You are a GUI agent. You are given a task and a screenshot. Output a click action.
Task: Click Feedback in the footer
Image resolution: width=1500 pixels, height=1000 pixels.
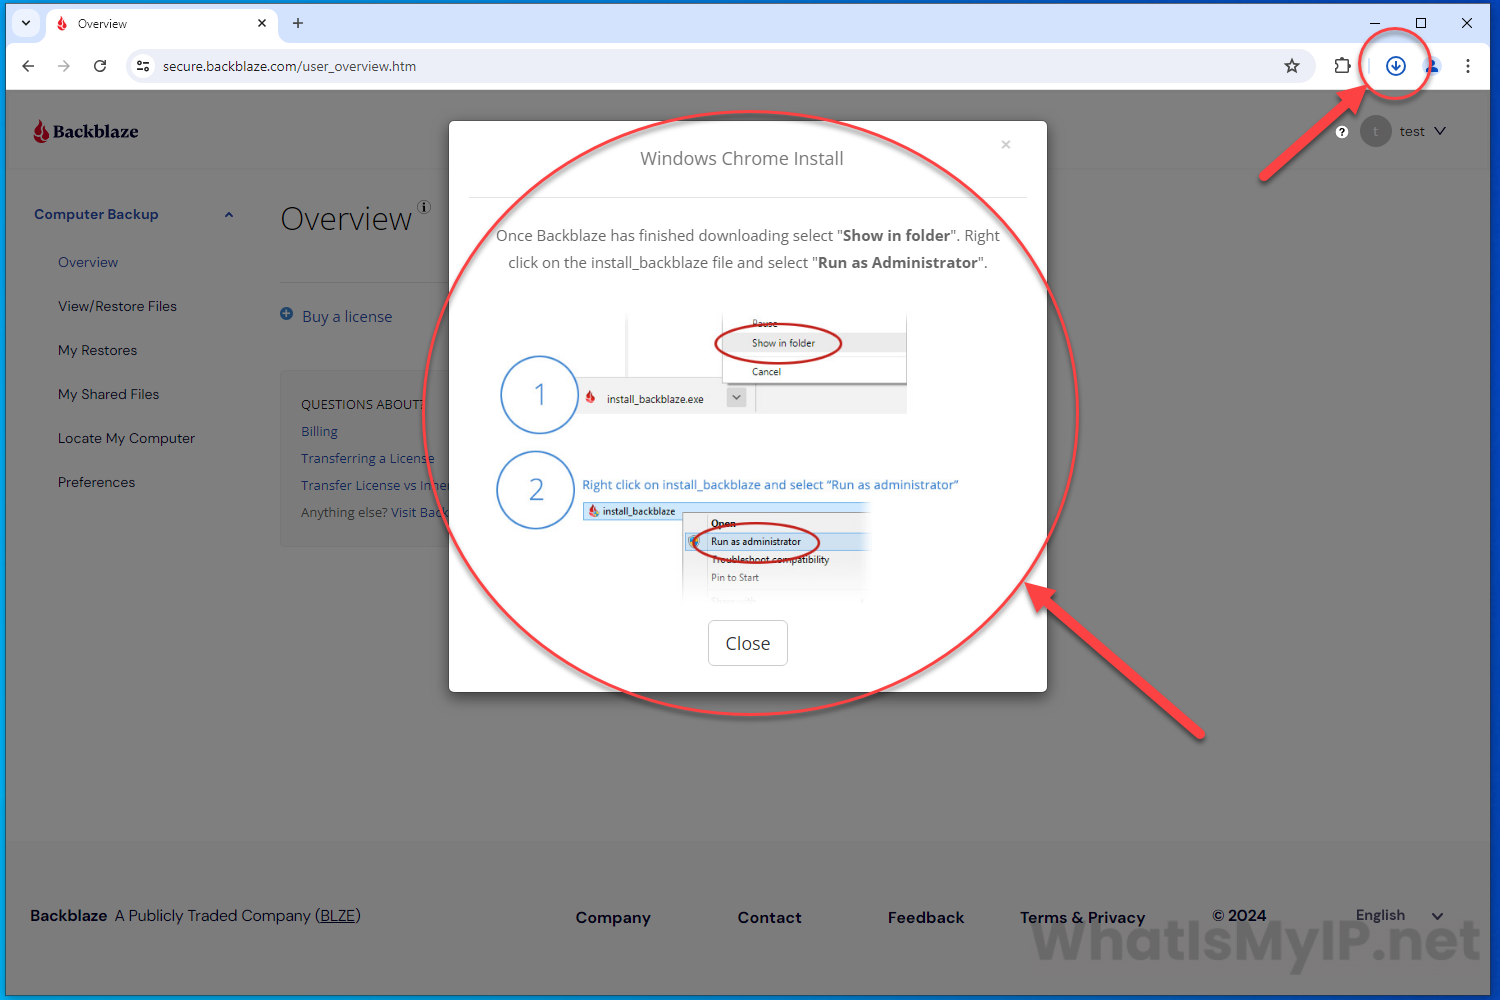(926, 917)
